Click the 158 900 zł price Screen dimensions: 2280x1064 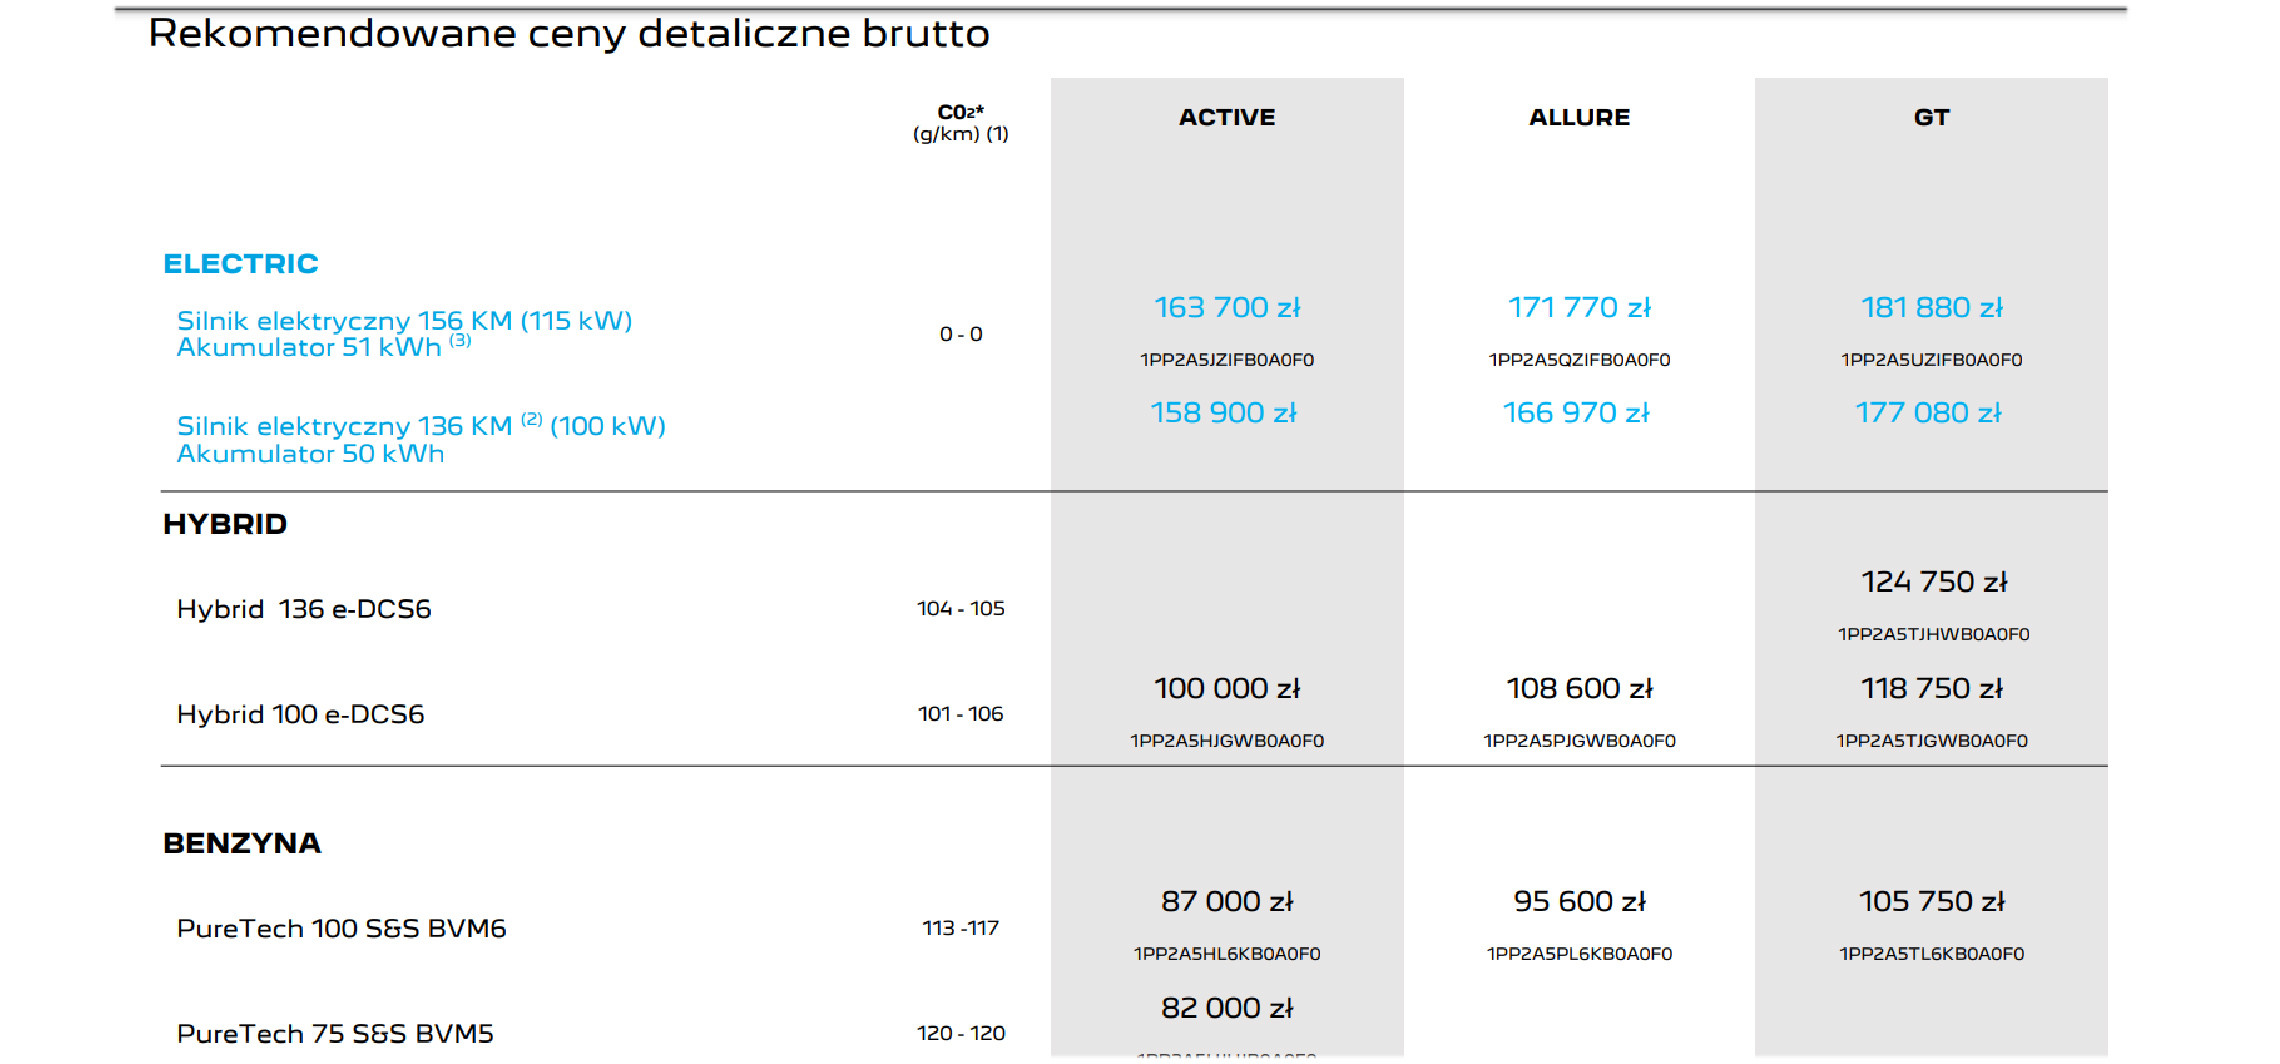coord(1223,412)
